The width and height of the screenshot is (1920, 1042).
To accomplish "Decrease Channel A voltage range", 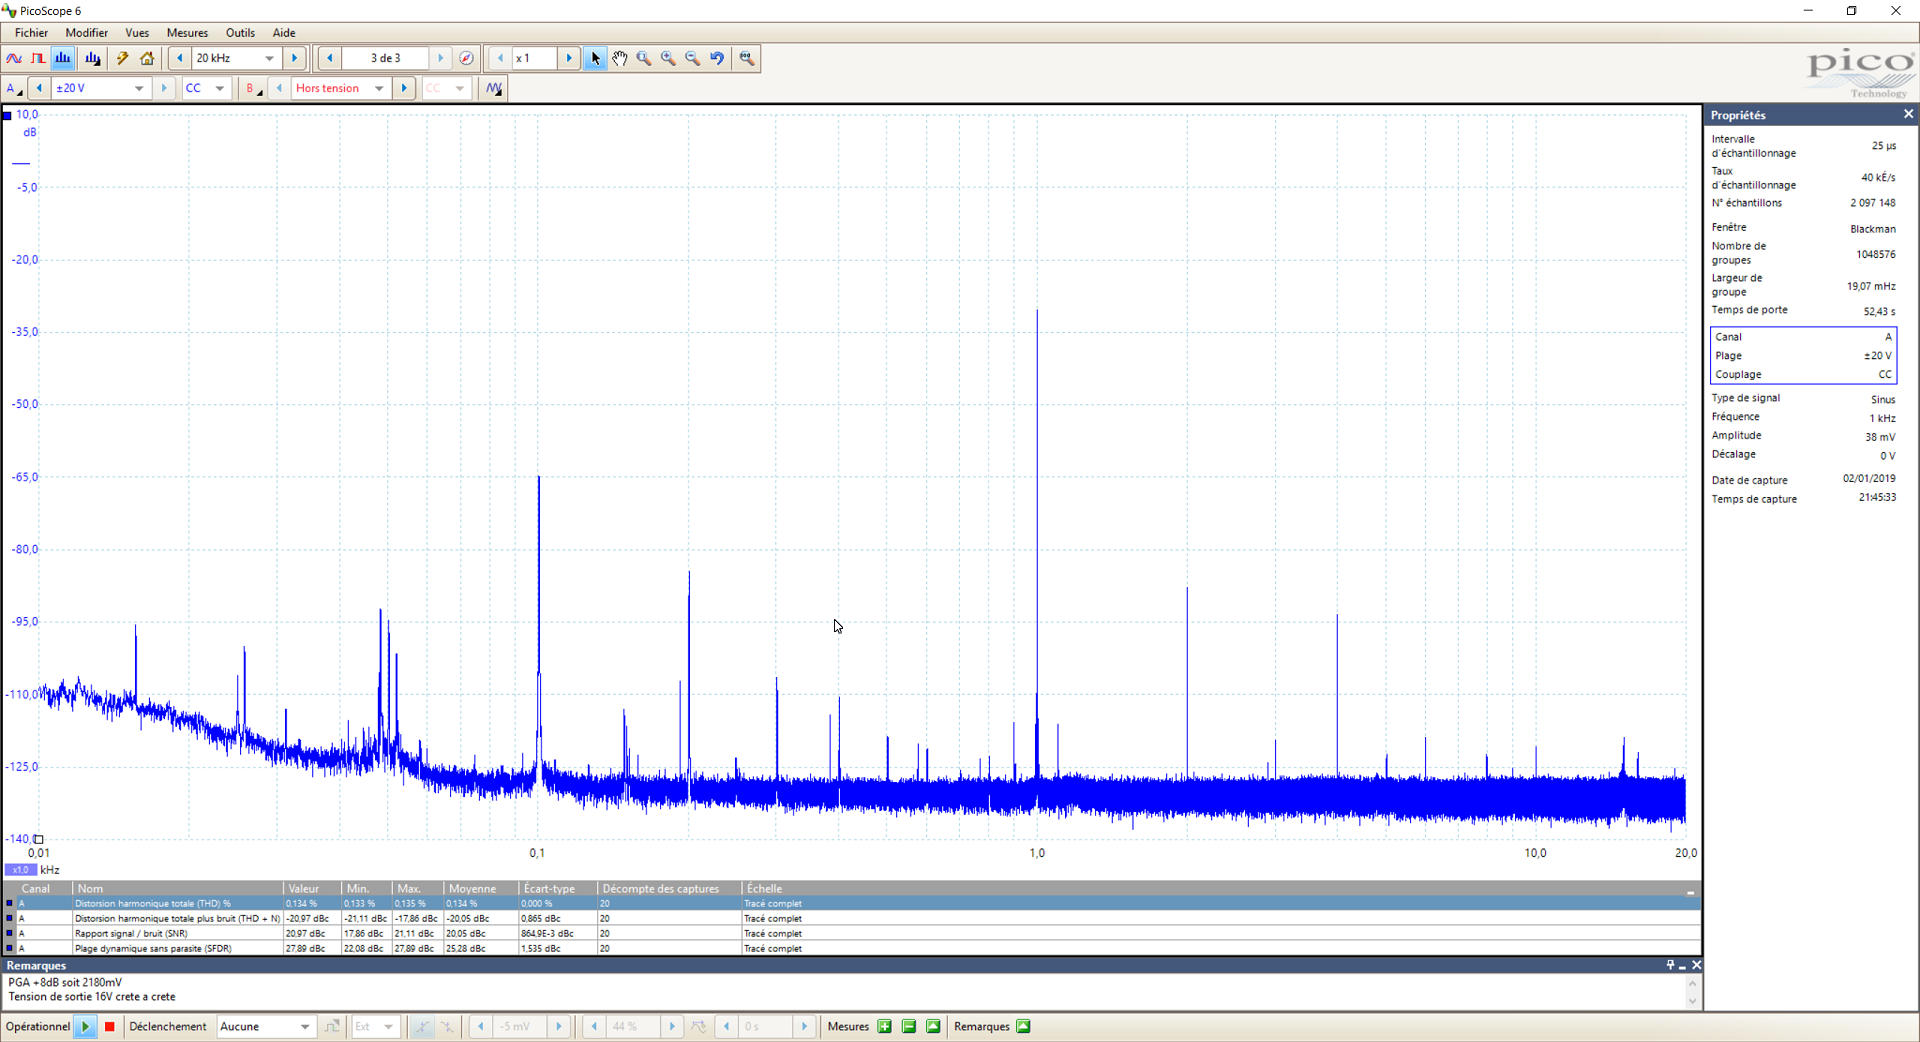I will [39, 88].
